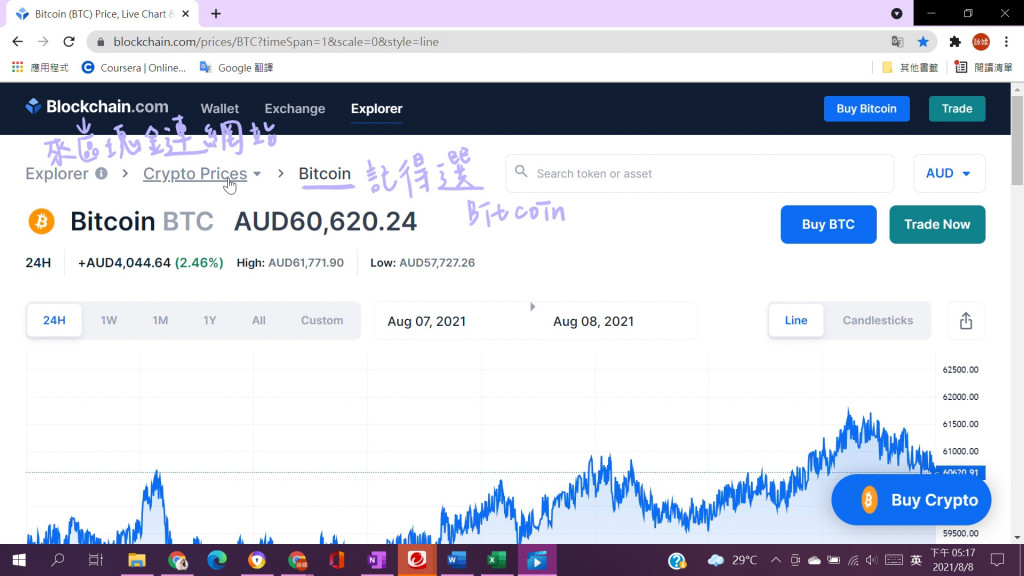The width and height of the screenshot is (1024, 576).
Task: Open Chrome three-dot menu
Action: (x=1006, y=42)
